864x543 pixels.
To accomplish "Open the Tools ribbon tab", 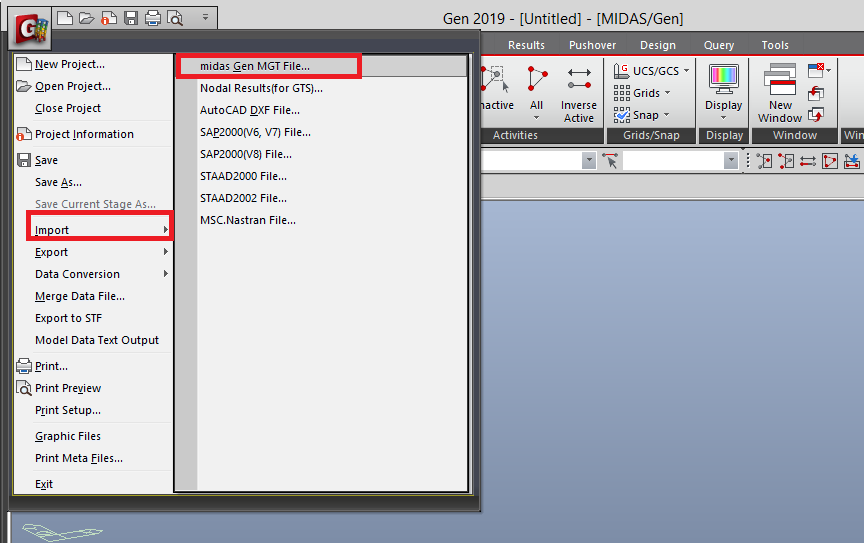I will click(775, 45).
